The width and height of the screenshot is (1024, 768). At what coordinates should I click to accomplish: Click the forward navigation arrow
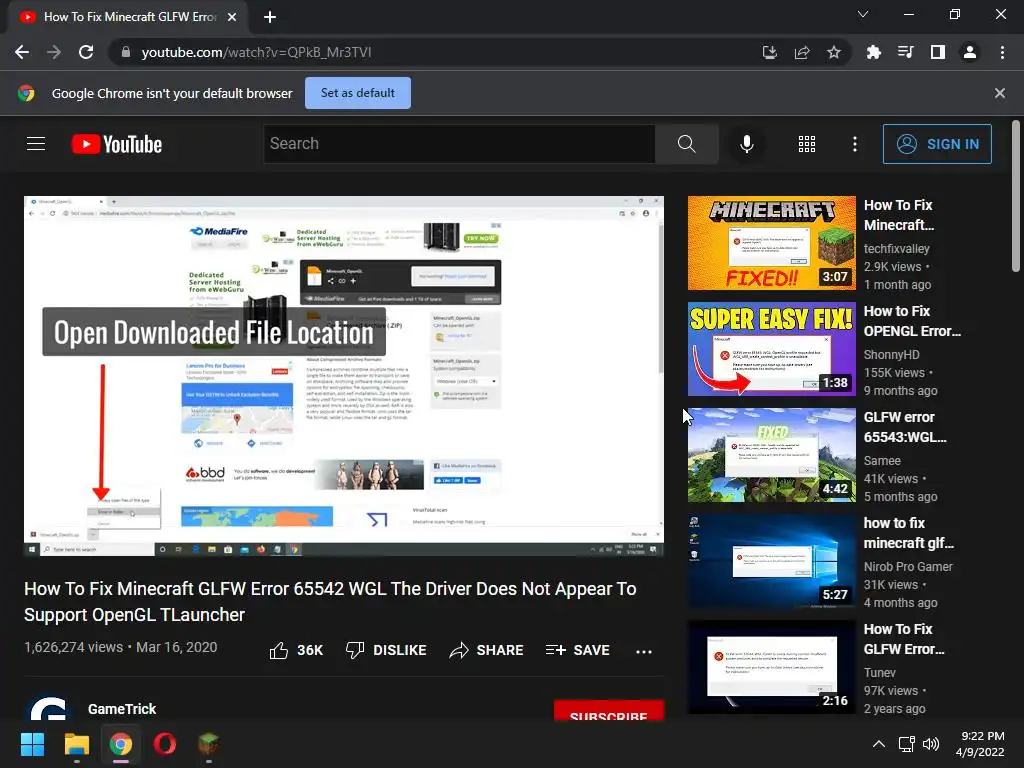[x=54, y=52]
